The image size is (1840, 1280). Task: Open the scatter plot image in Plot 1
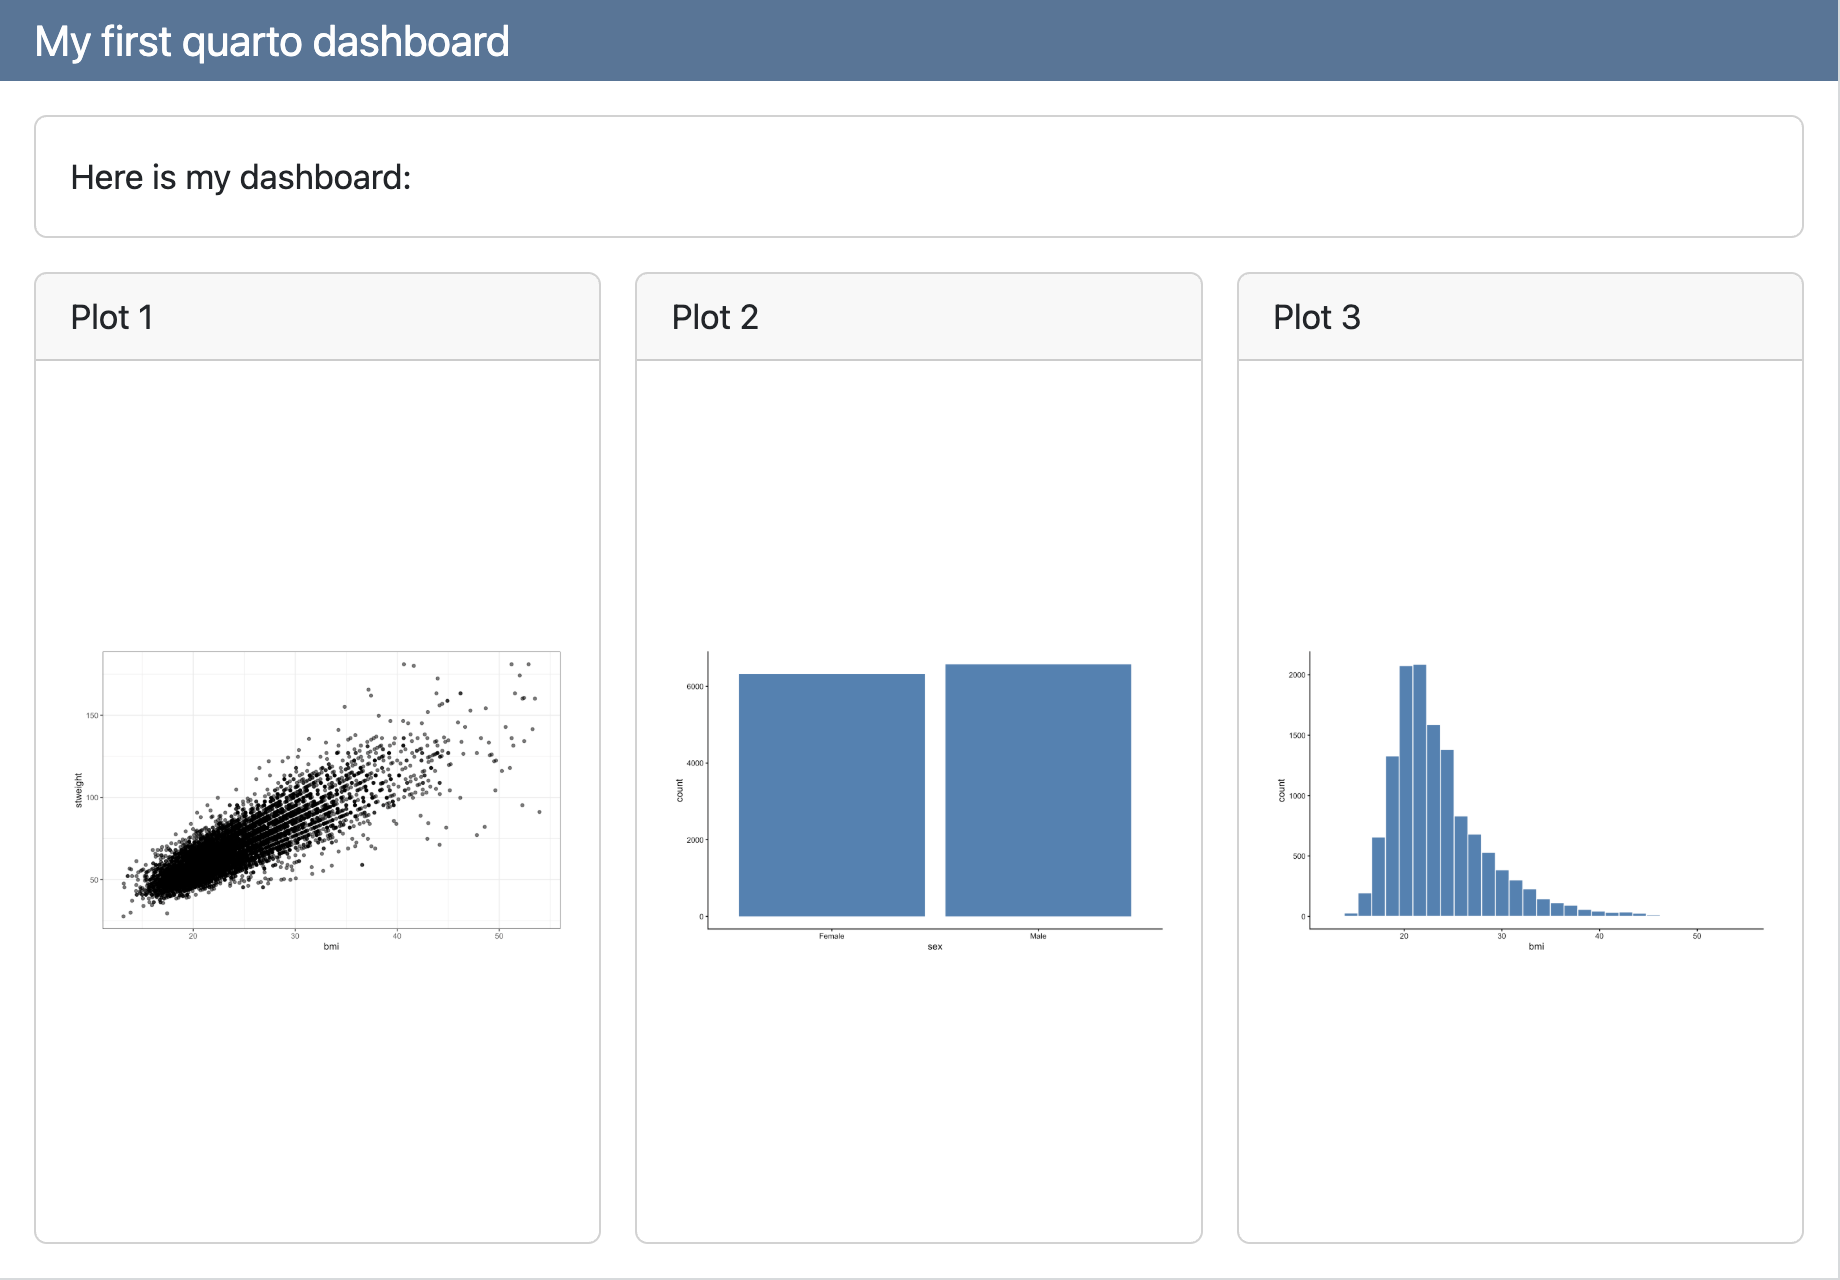331,790
